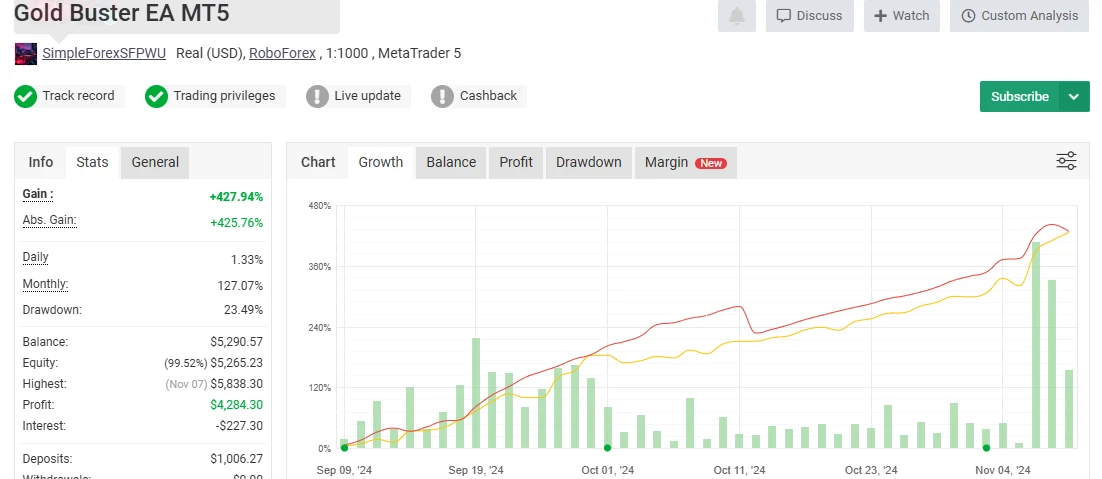Click the bell notification icon
The height and width of the screenshot is (479, 1102).
(736, 16)
